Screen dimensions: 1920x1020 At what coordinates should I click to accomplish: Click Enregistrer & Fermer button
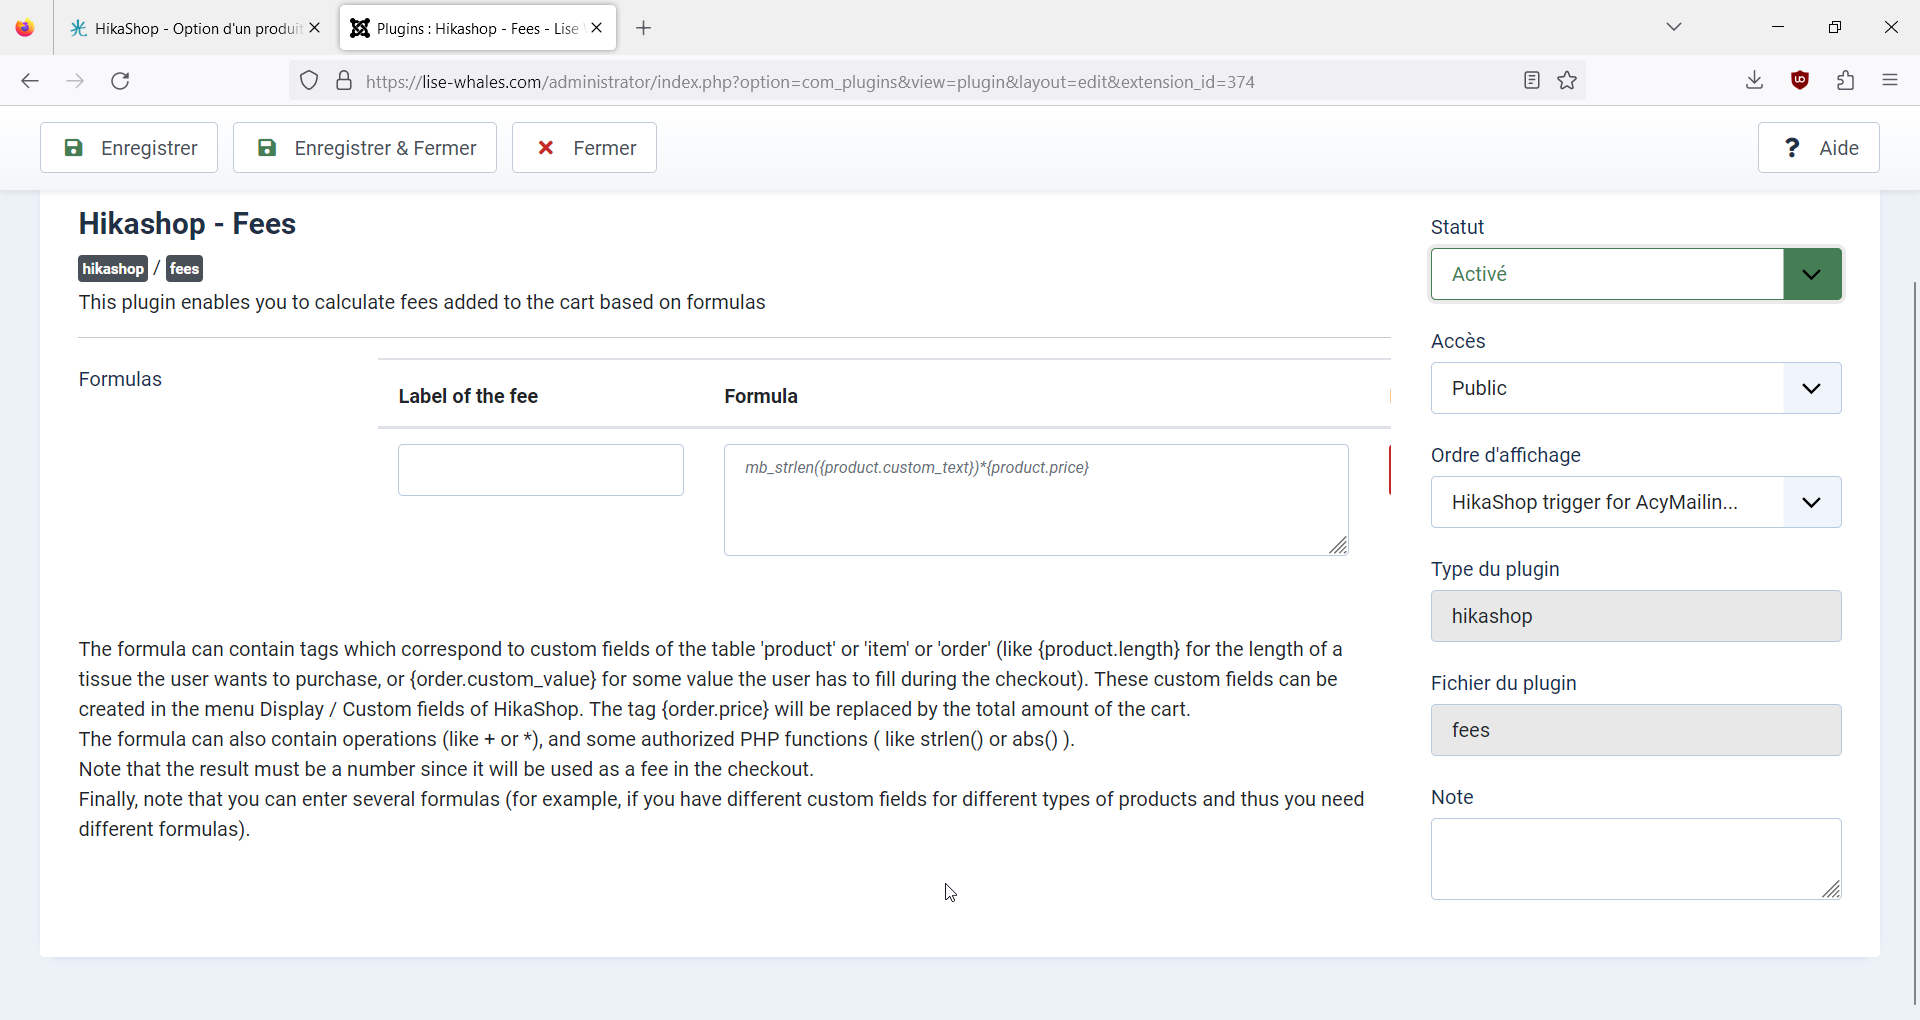(x=365, y=148)
